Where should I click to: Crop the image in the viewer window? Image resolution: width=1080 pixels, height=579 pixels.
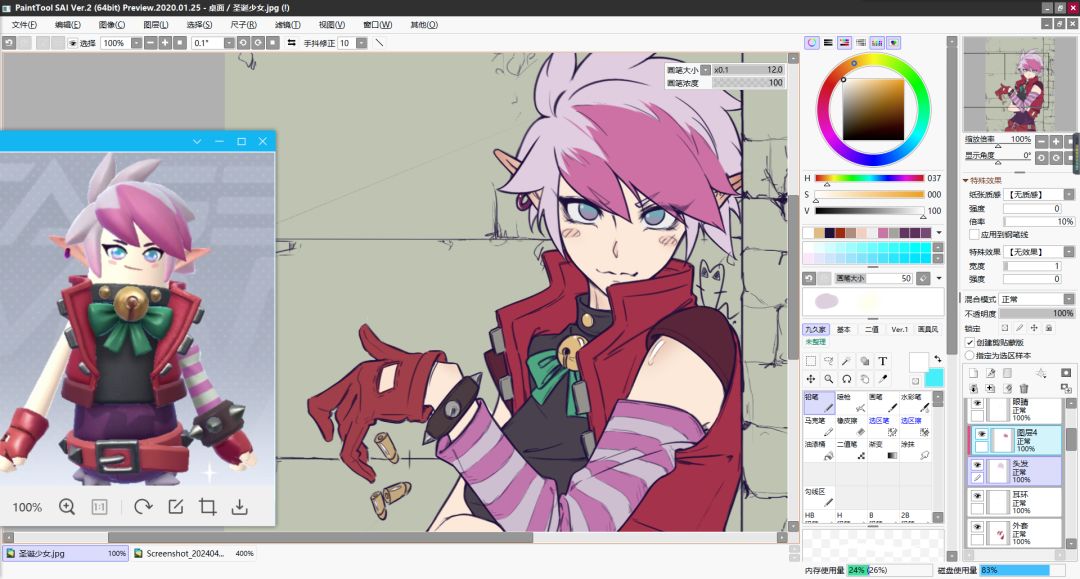coord(207,507)
